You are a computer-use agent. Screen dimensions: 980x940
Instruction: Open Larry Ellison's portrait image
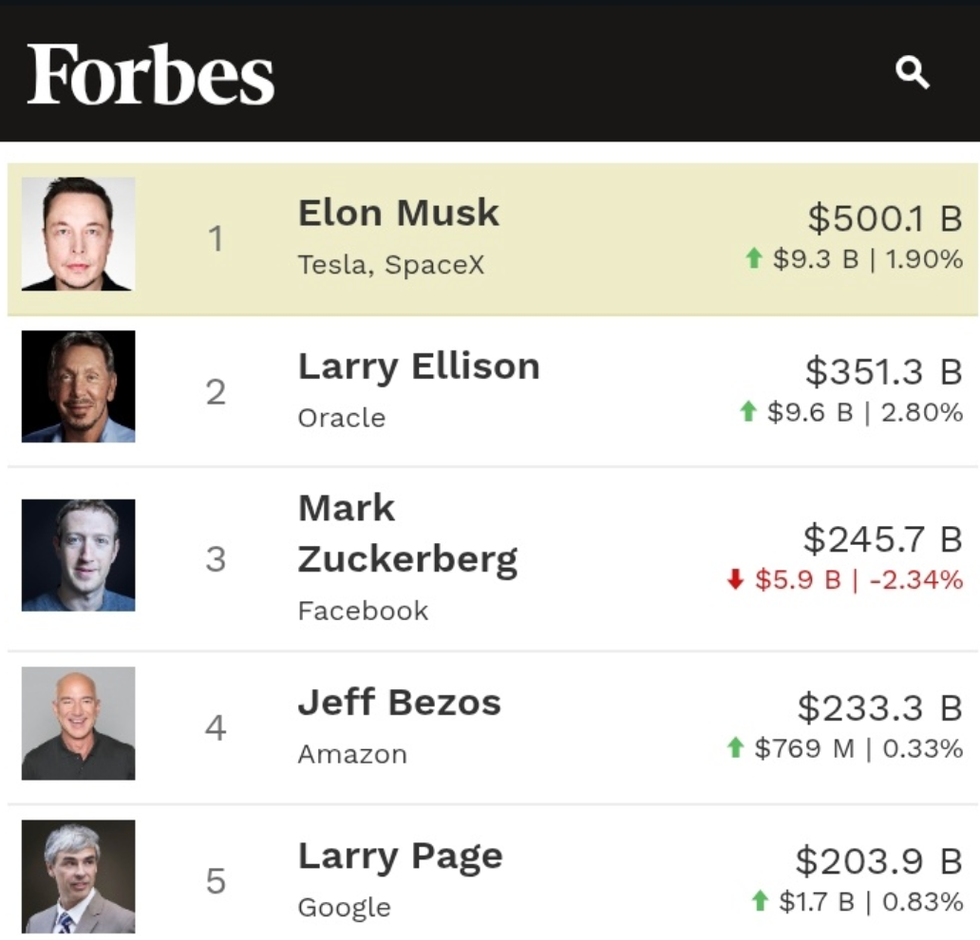point(79,387)
